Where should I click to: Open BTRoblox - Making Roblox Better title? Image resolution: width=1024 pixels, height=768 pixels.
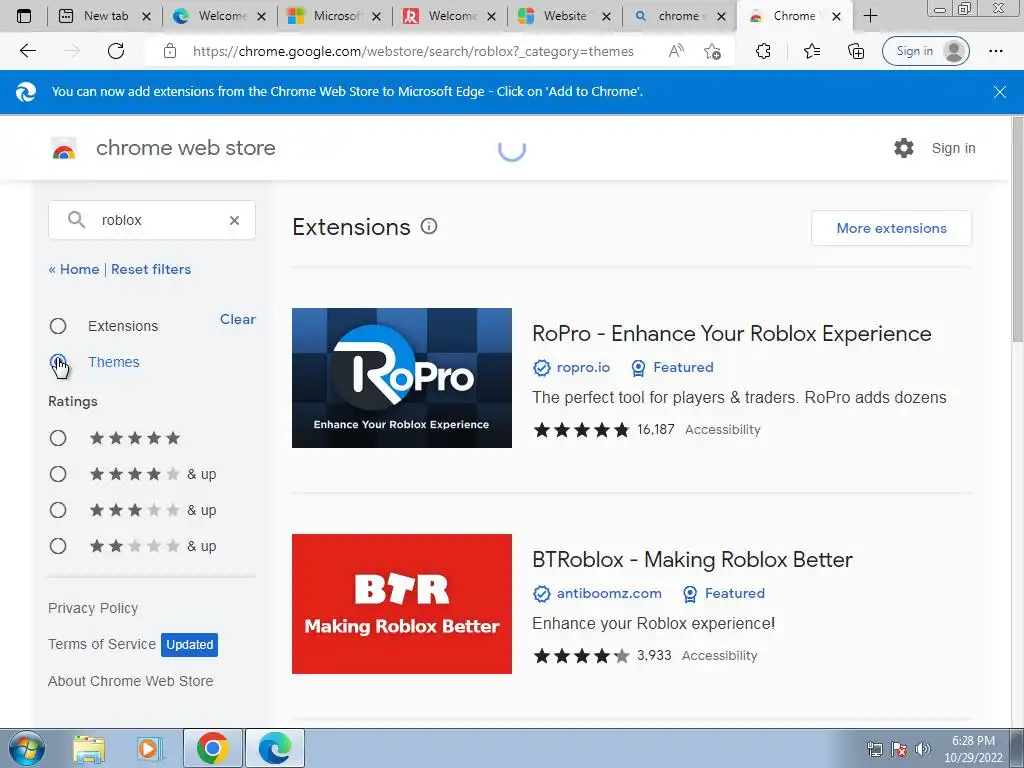click(x=692, y=560)
